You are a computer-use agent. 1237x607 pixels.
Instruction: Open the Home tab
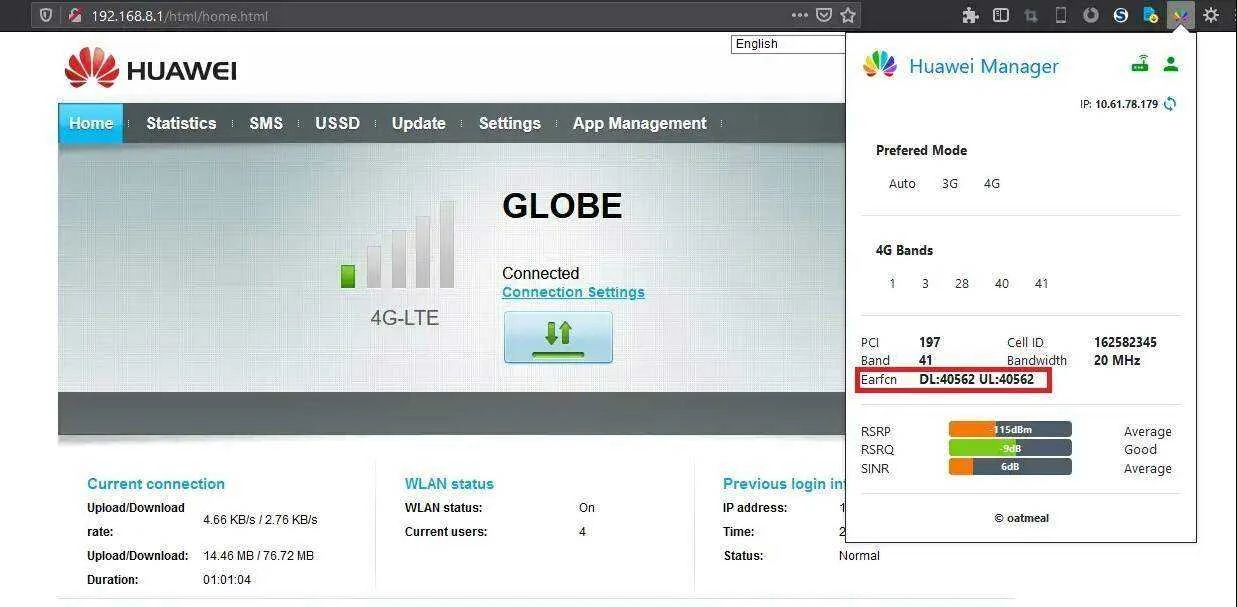click(x=91, y=123)
